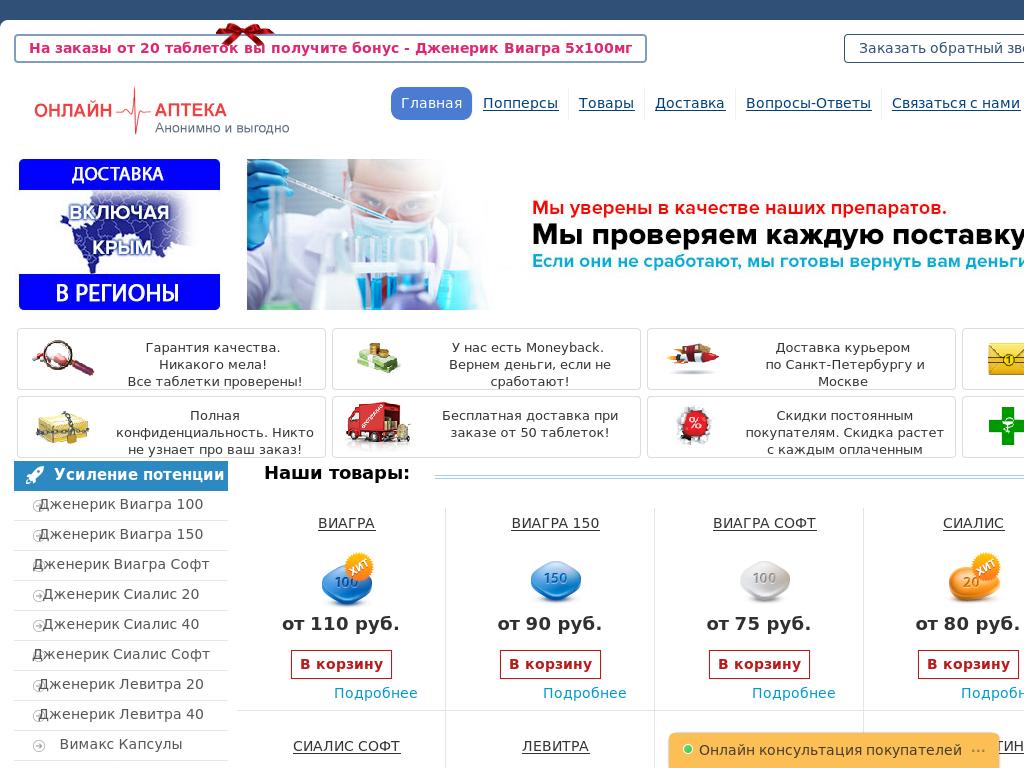
Task: Click the green status dot in consultation bar
Action: click(688, 748)
